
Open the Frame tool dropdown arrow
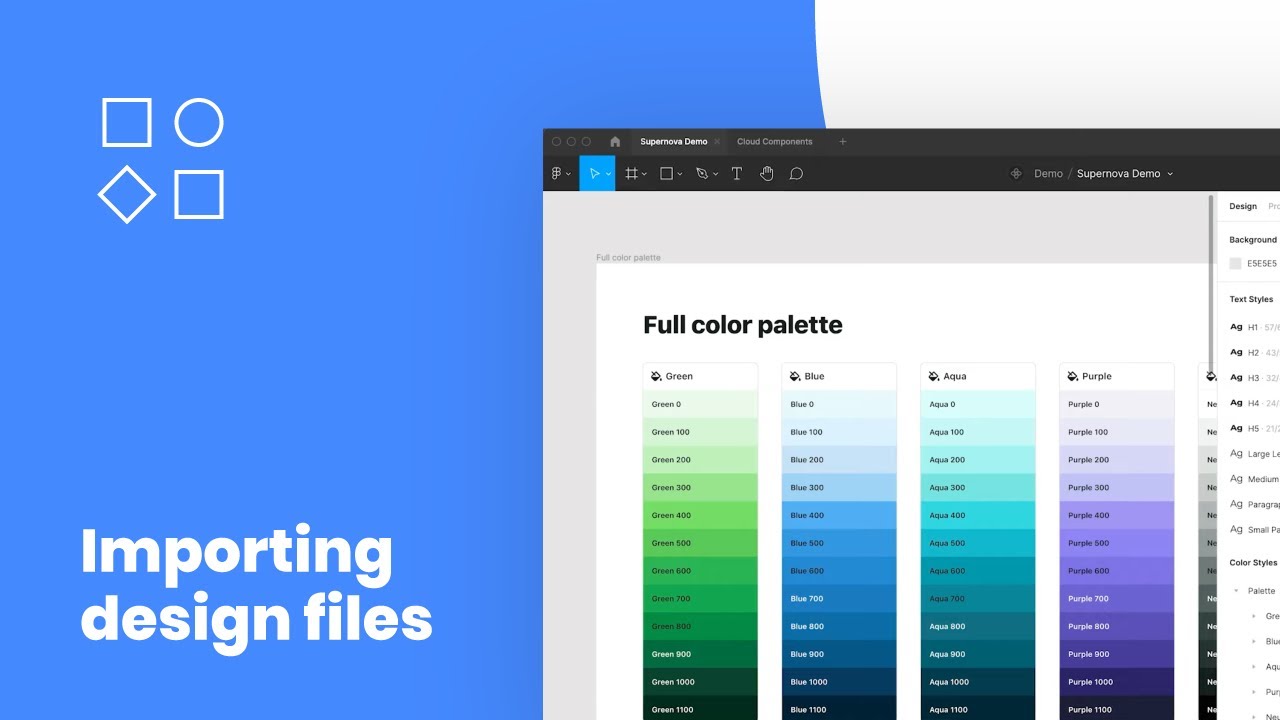[644, 174]
